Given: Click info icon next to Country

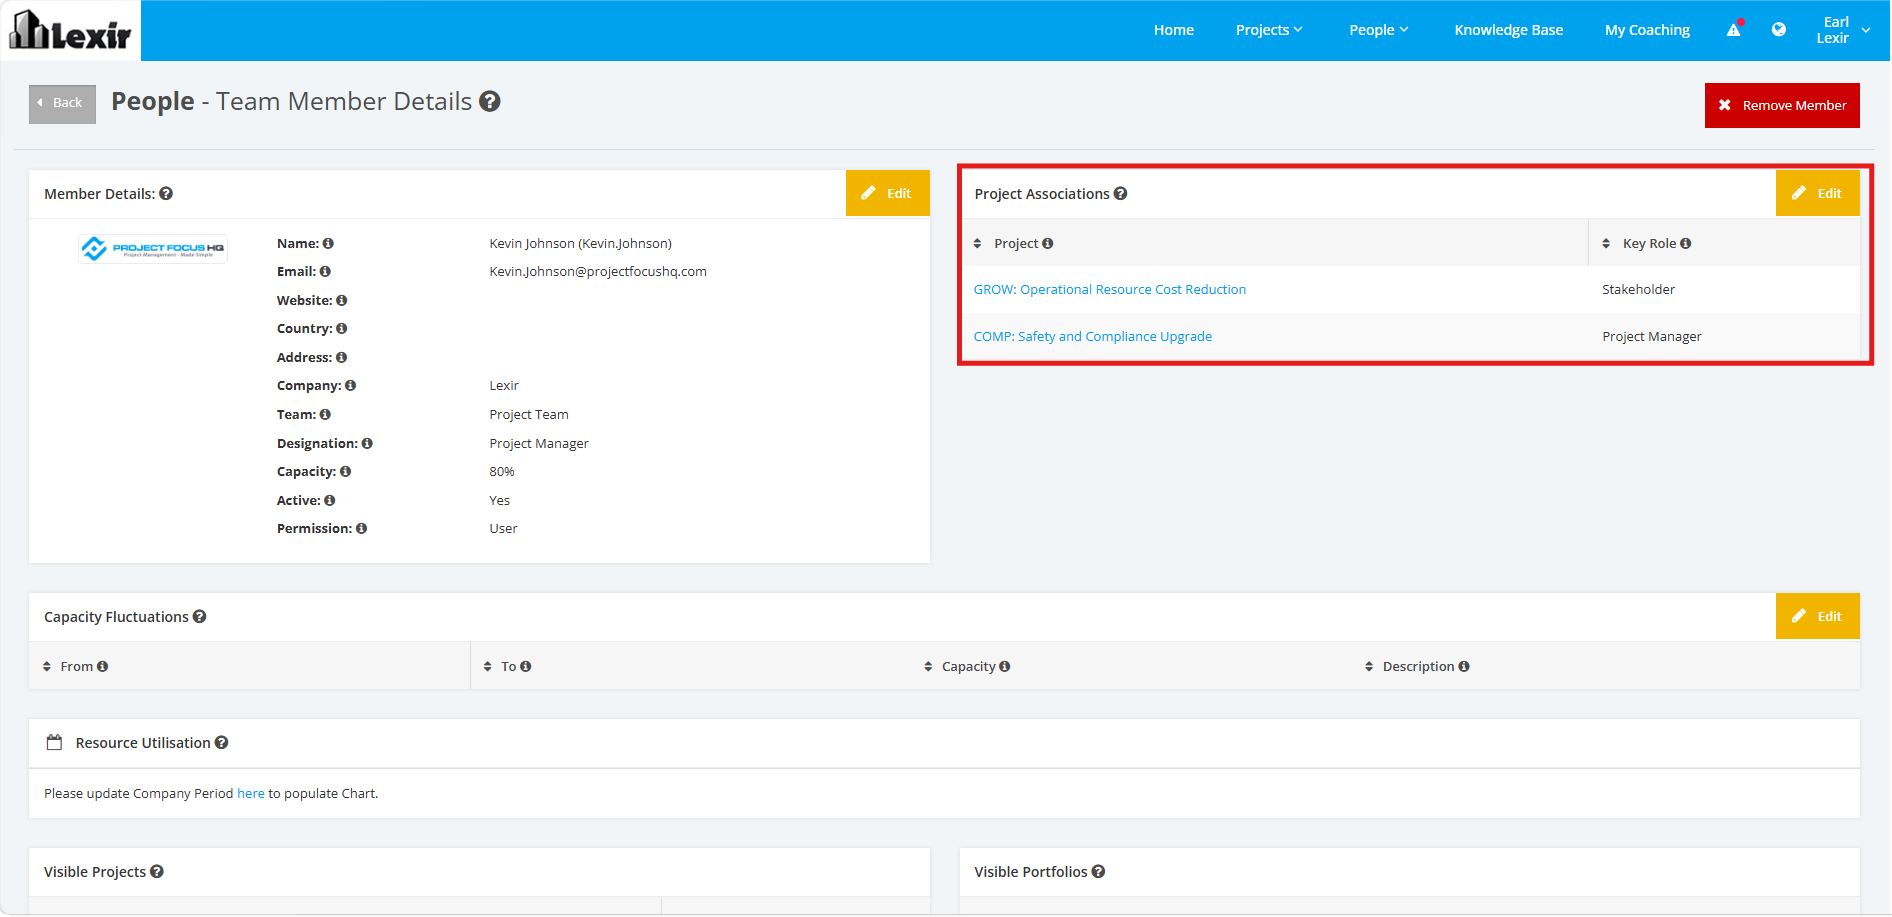Looking at the screenshot, I should point(342,329).
